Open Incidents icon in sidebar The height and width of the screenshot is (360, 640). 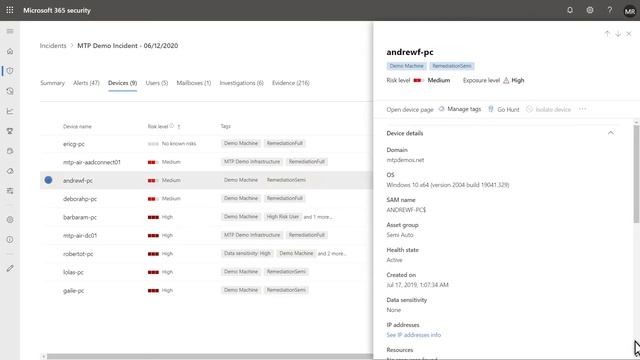click(10, 71)
